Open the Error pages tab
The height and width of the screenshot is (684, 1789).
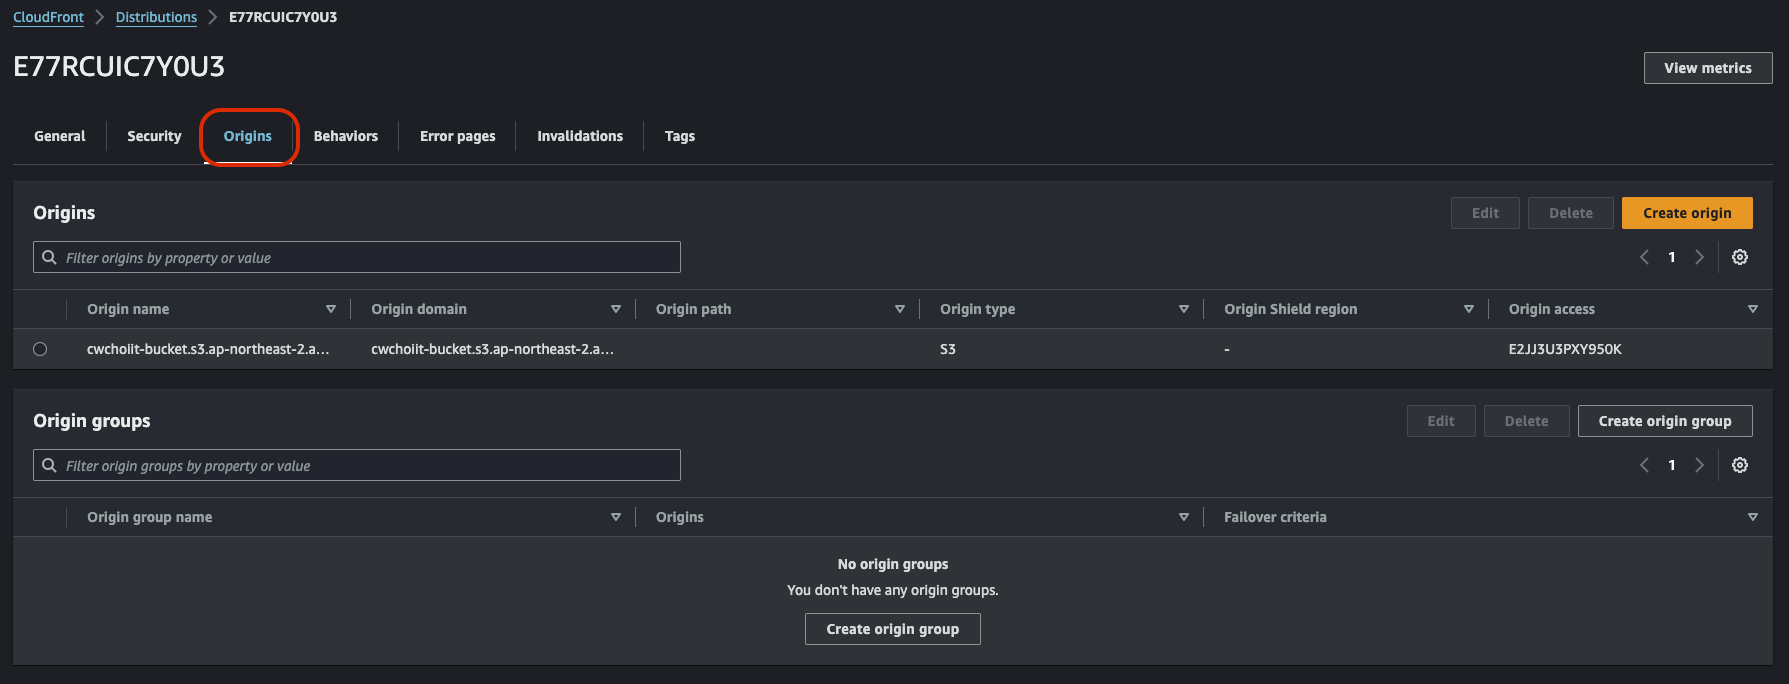(458, 136)
